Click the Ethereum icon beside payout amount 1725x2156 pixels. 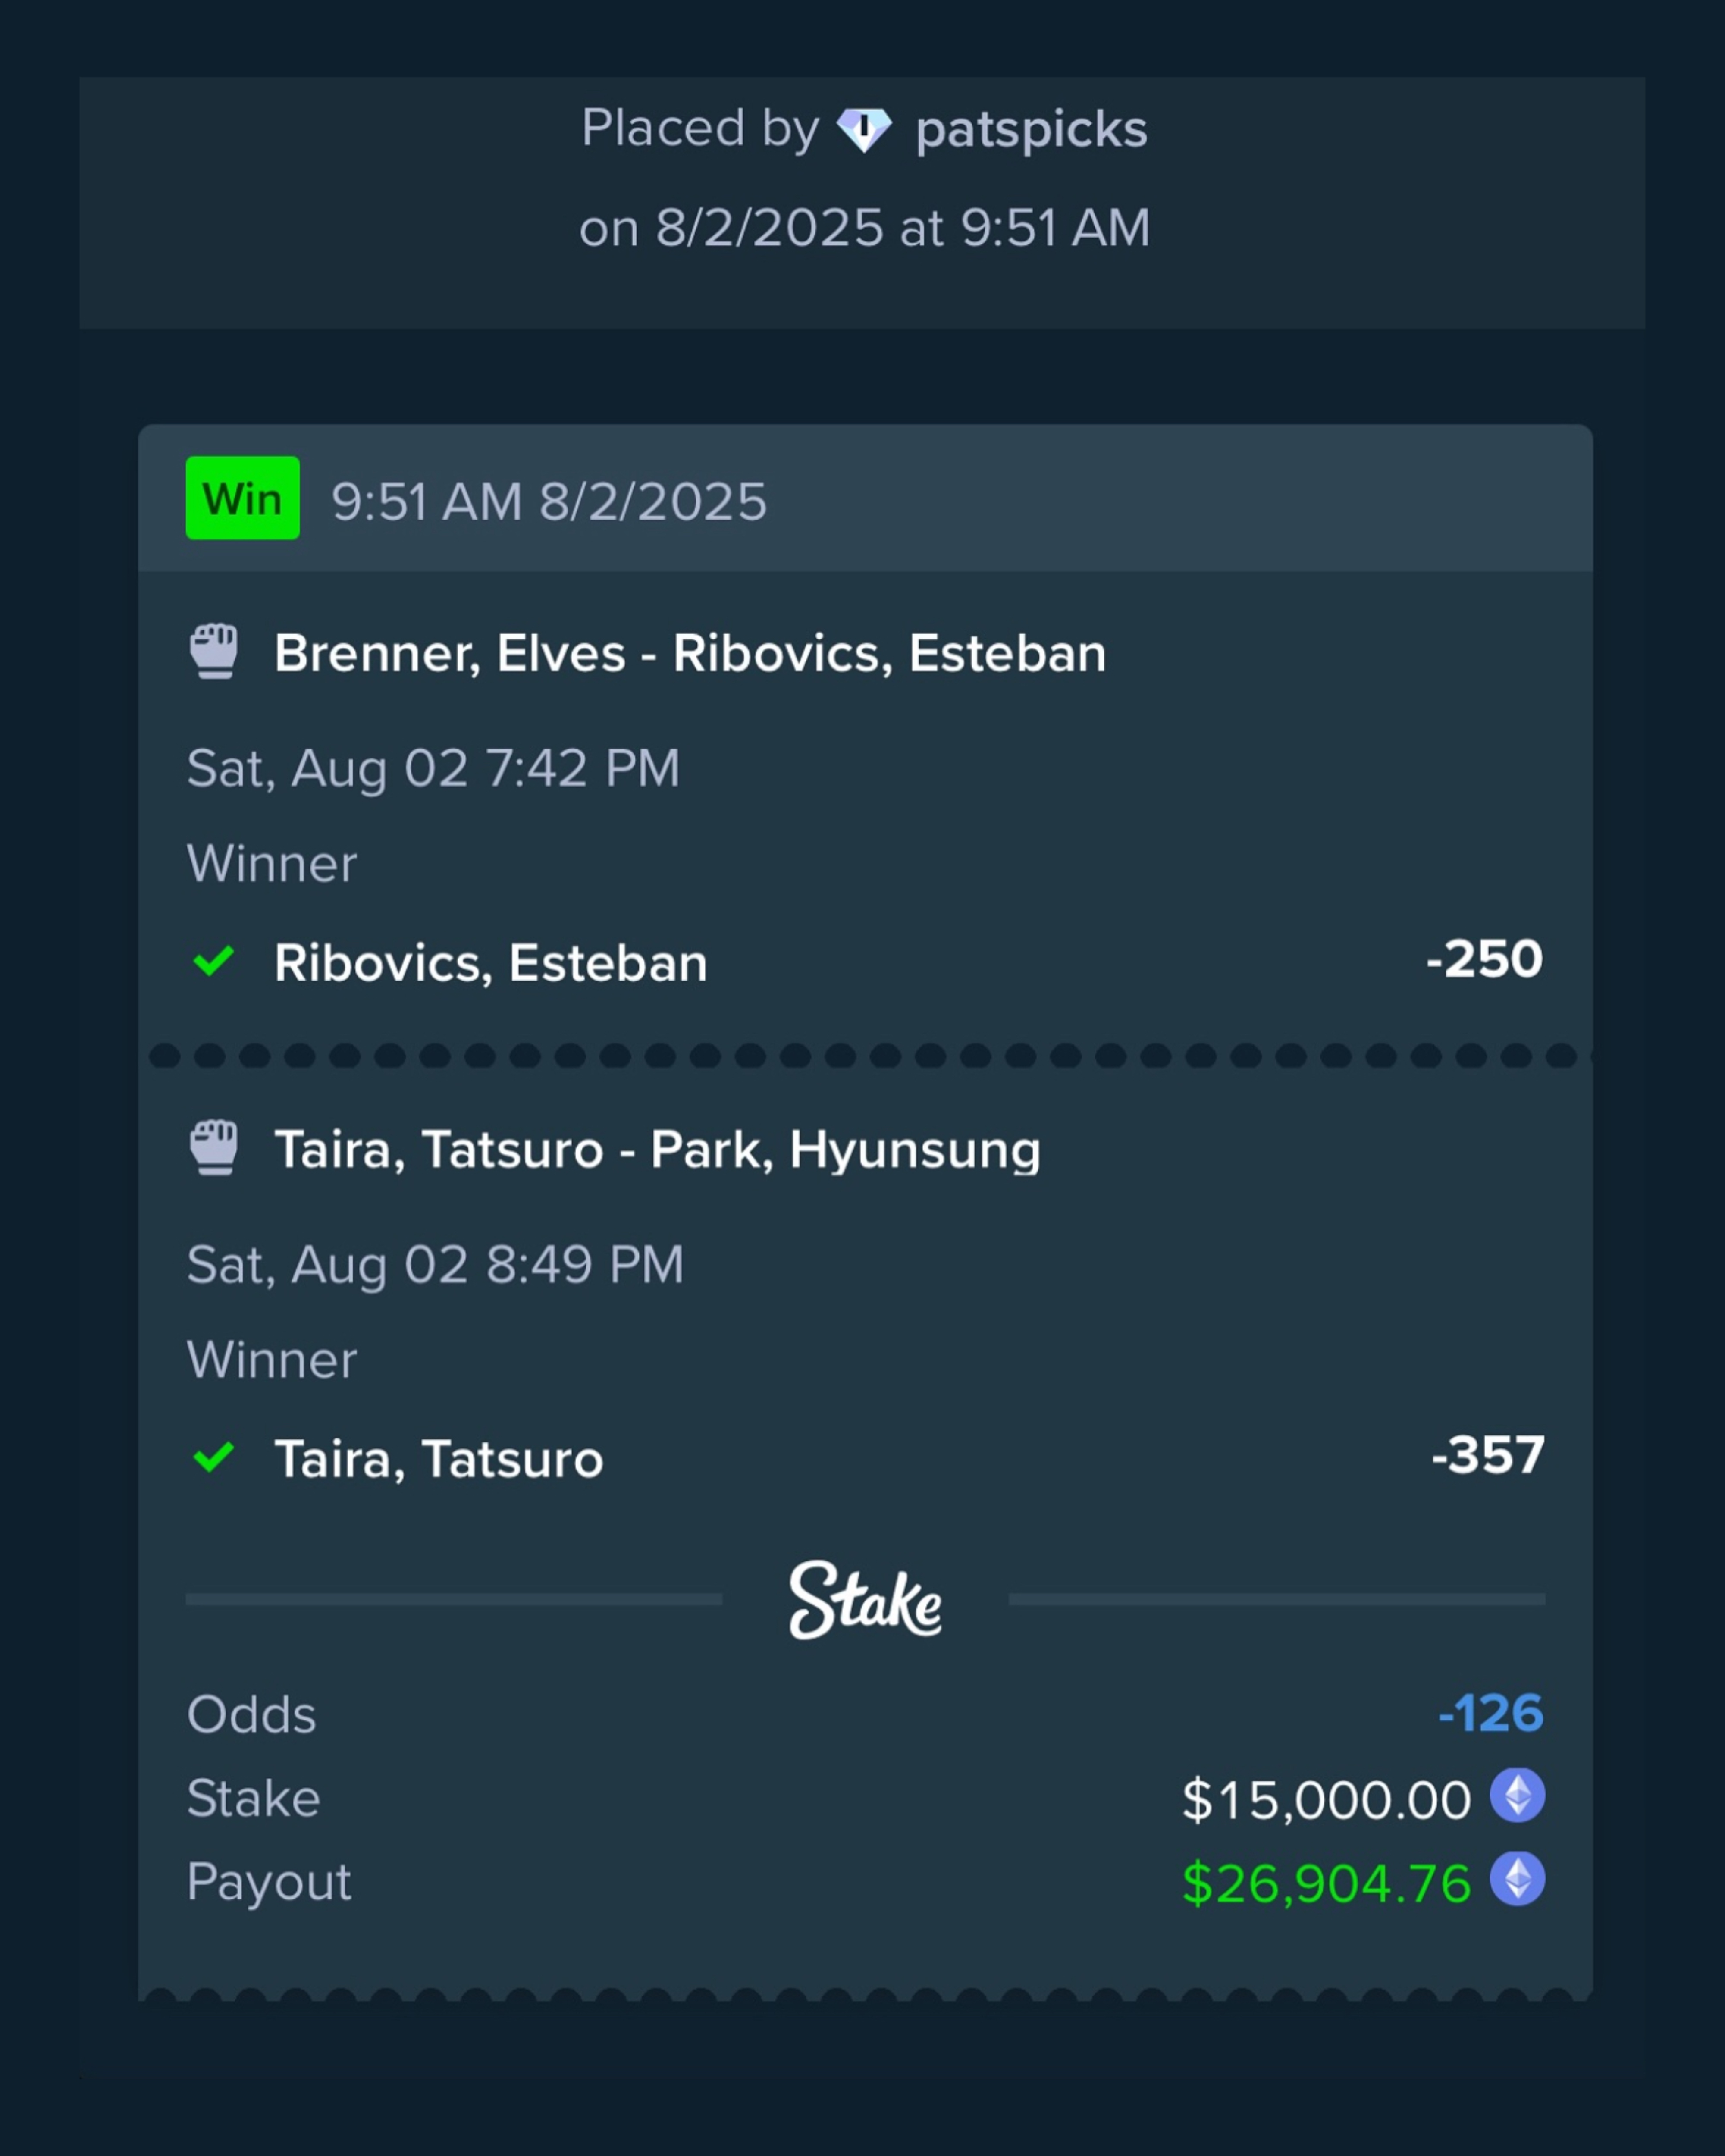1517,1879
